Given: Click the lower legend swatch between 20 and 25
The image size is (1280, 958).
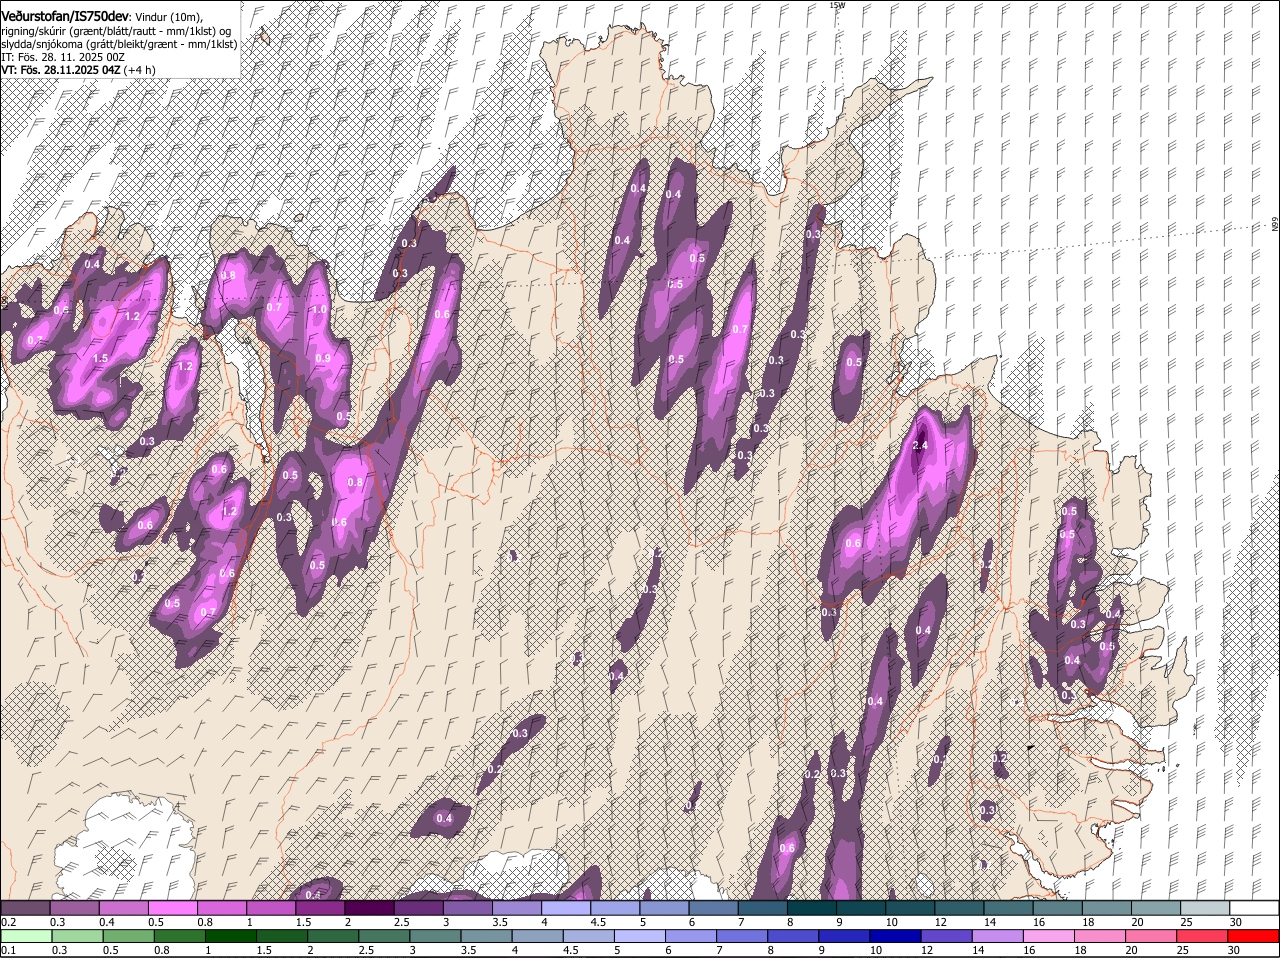Looking at the screenshot, I should click(x=1152, y=936).
